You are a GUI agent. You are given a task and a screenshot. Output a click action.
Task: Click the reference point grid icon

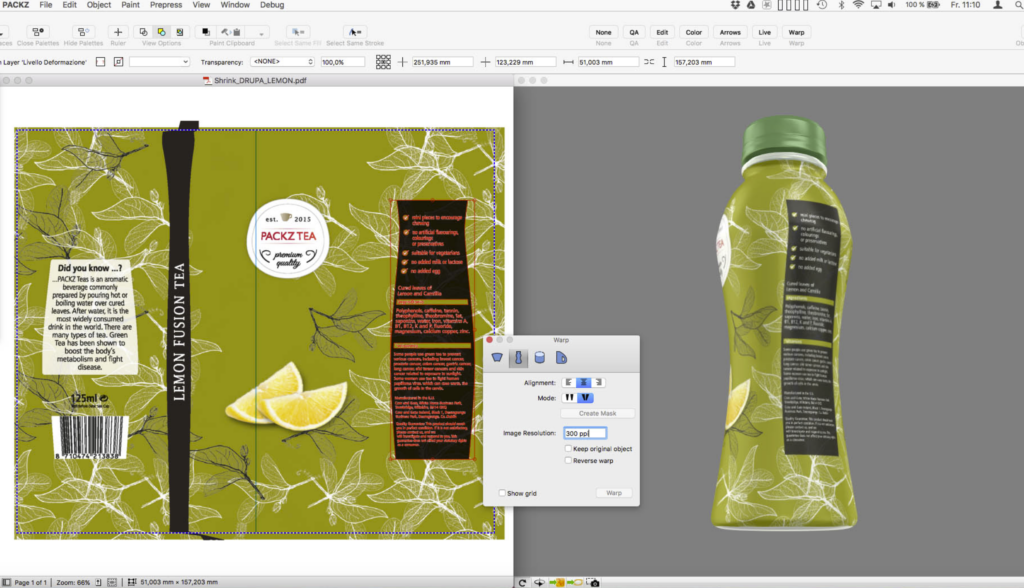[x=383, y=62]
